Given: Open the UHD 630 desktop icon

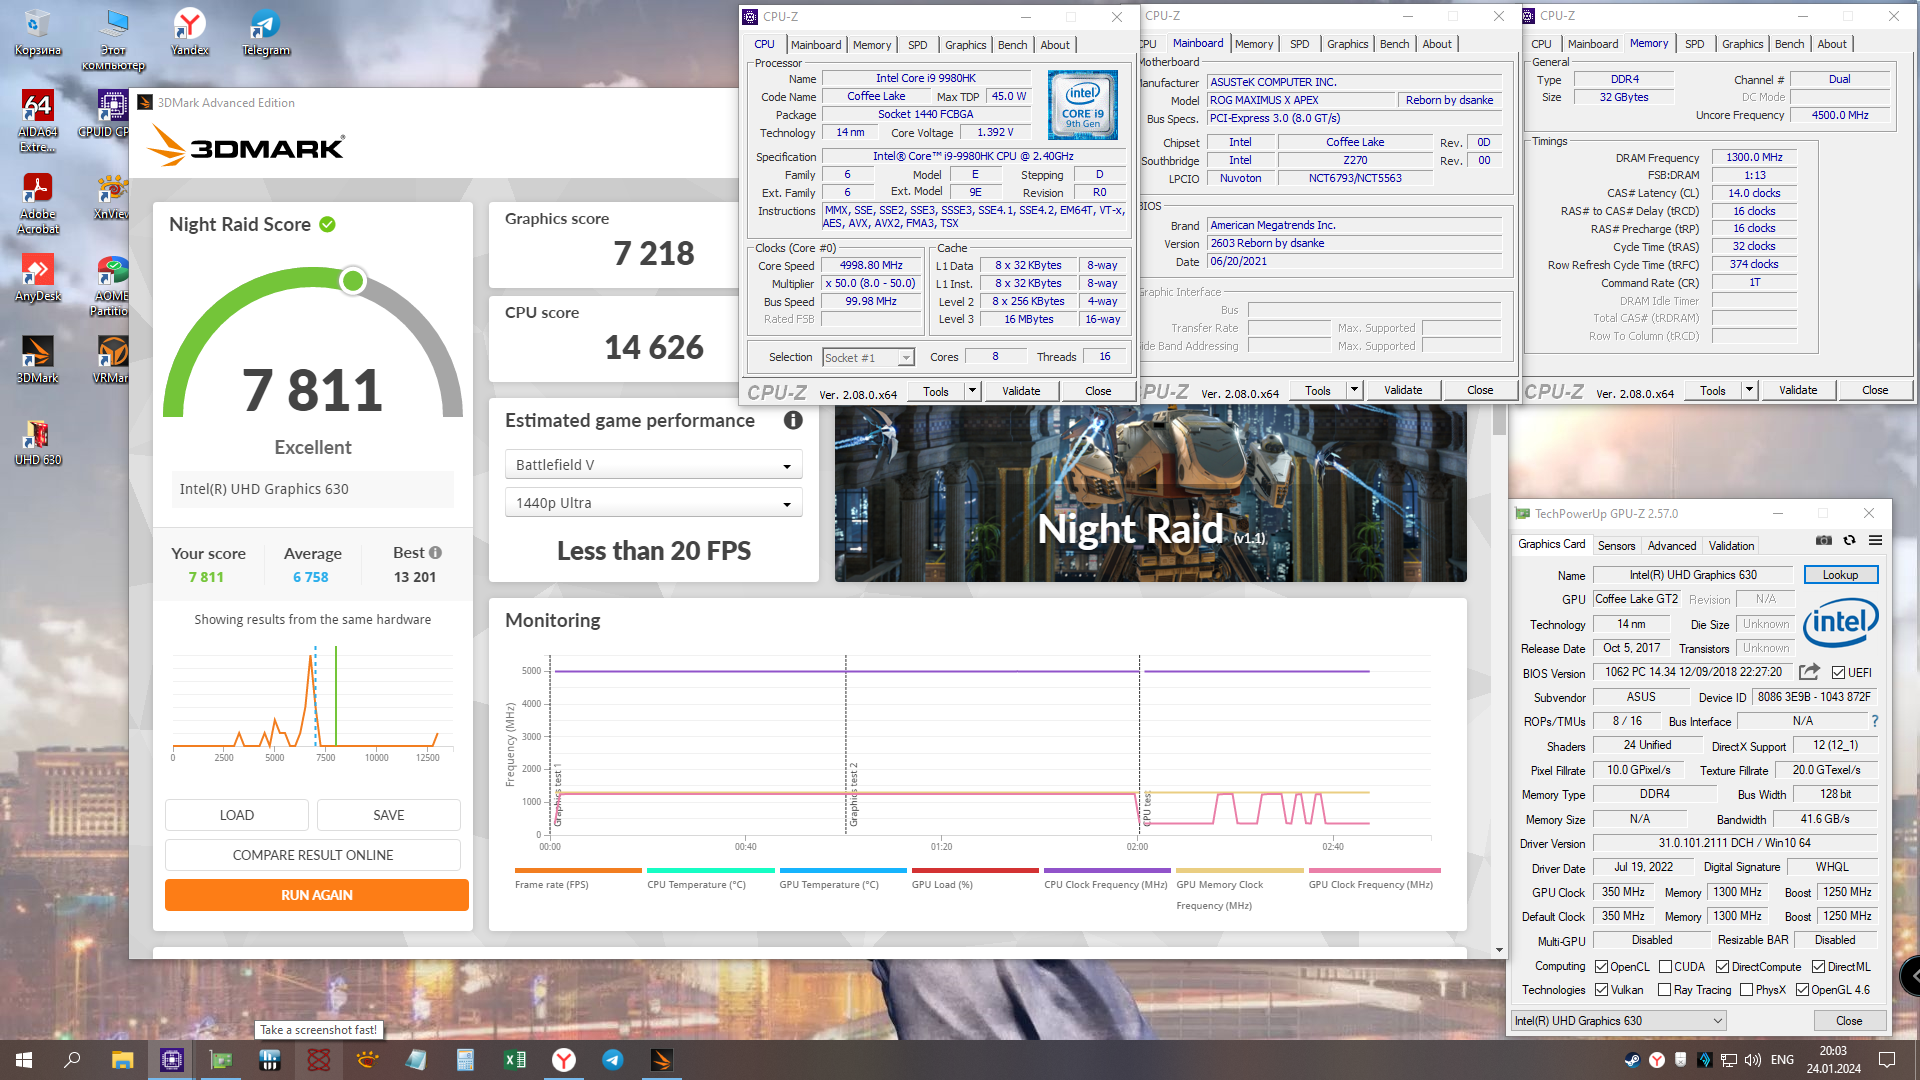Looking at the screenshot, I should tap(38, 442).
